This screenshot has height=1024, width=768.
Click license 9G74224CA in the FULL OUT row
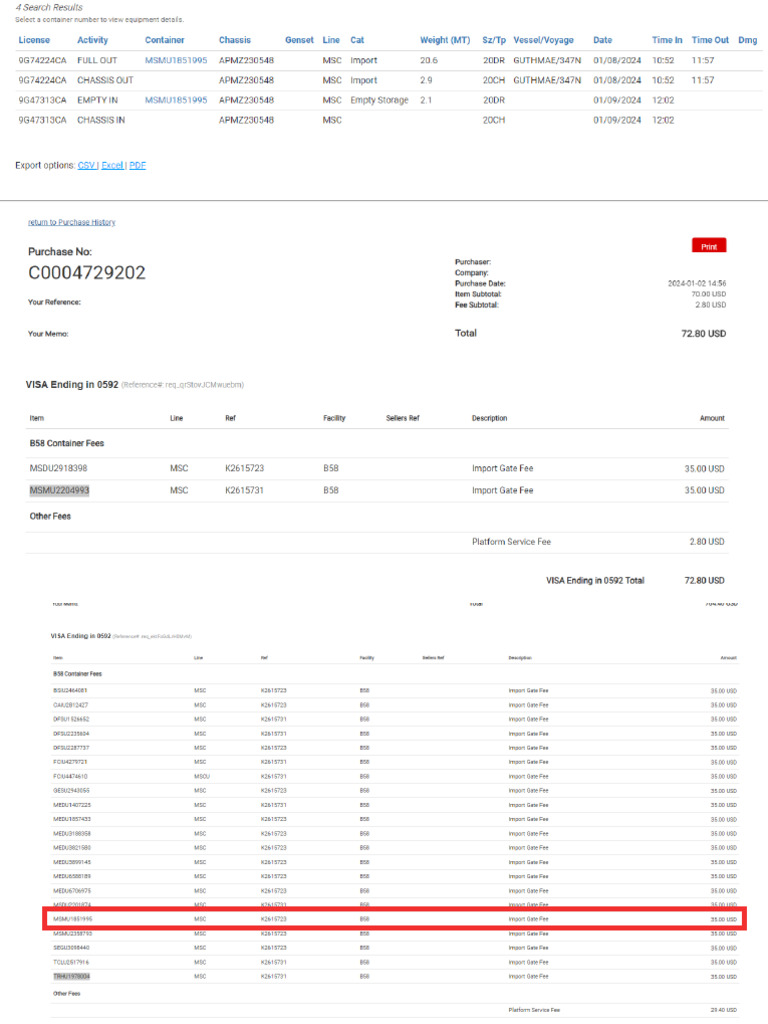[42, 60]
